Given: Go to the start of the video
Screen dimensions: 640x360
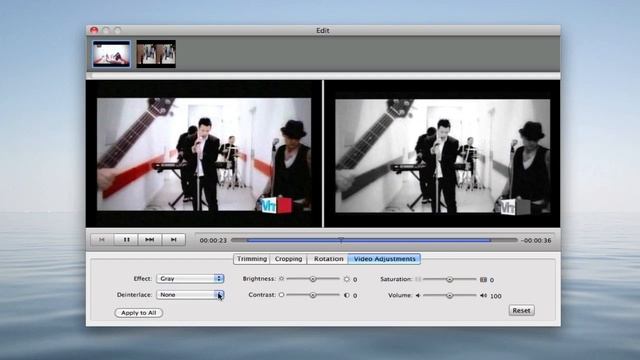Looking at the screenshot, I should [102, 240].
